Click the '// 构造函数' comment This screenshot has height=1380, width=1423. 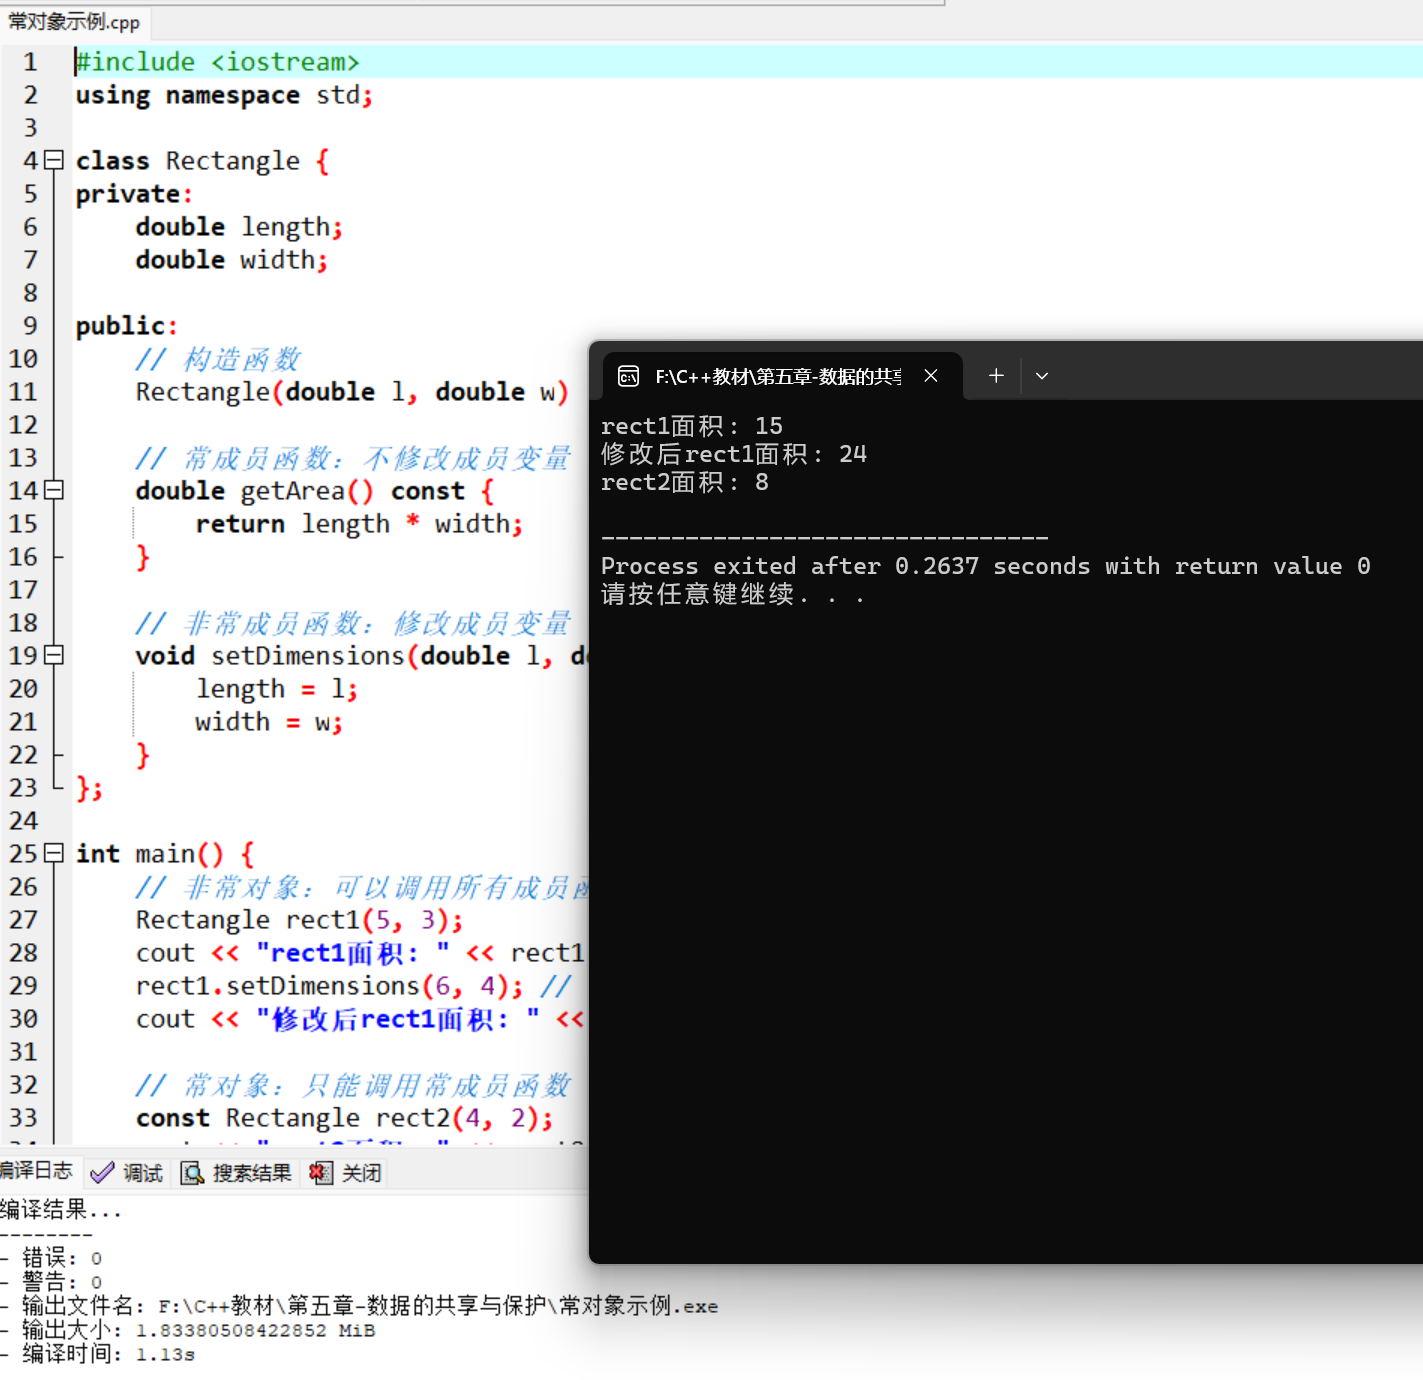point(218,359)
